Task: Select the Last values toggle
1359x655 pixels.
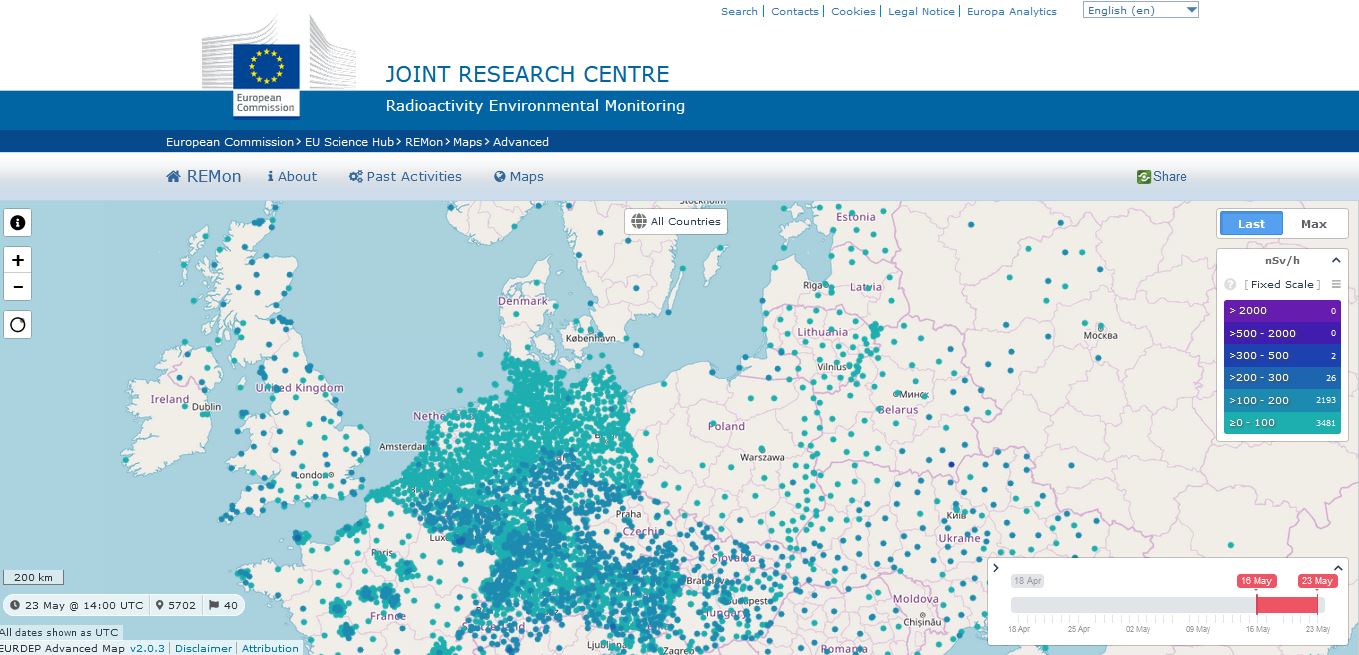Action: point(1251,224)
